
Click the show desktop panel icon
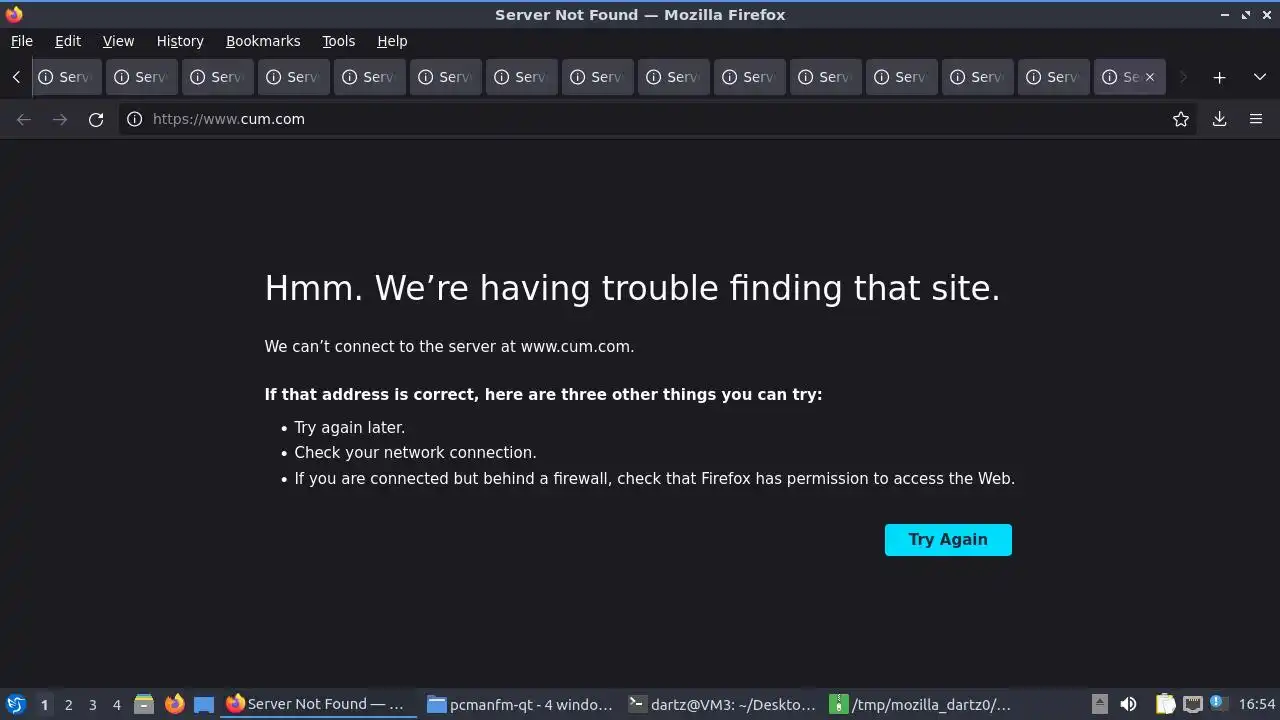pos(204,704)
